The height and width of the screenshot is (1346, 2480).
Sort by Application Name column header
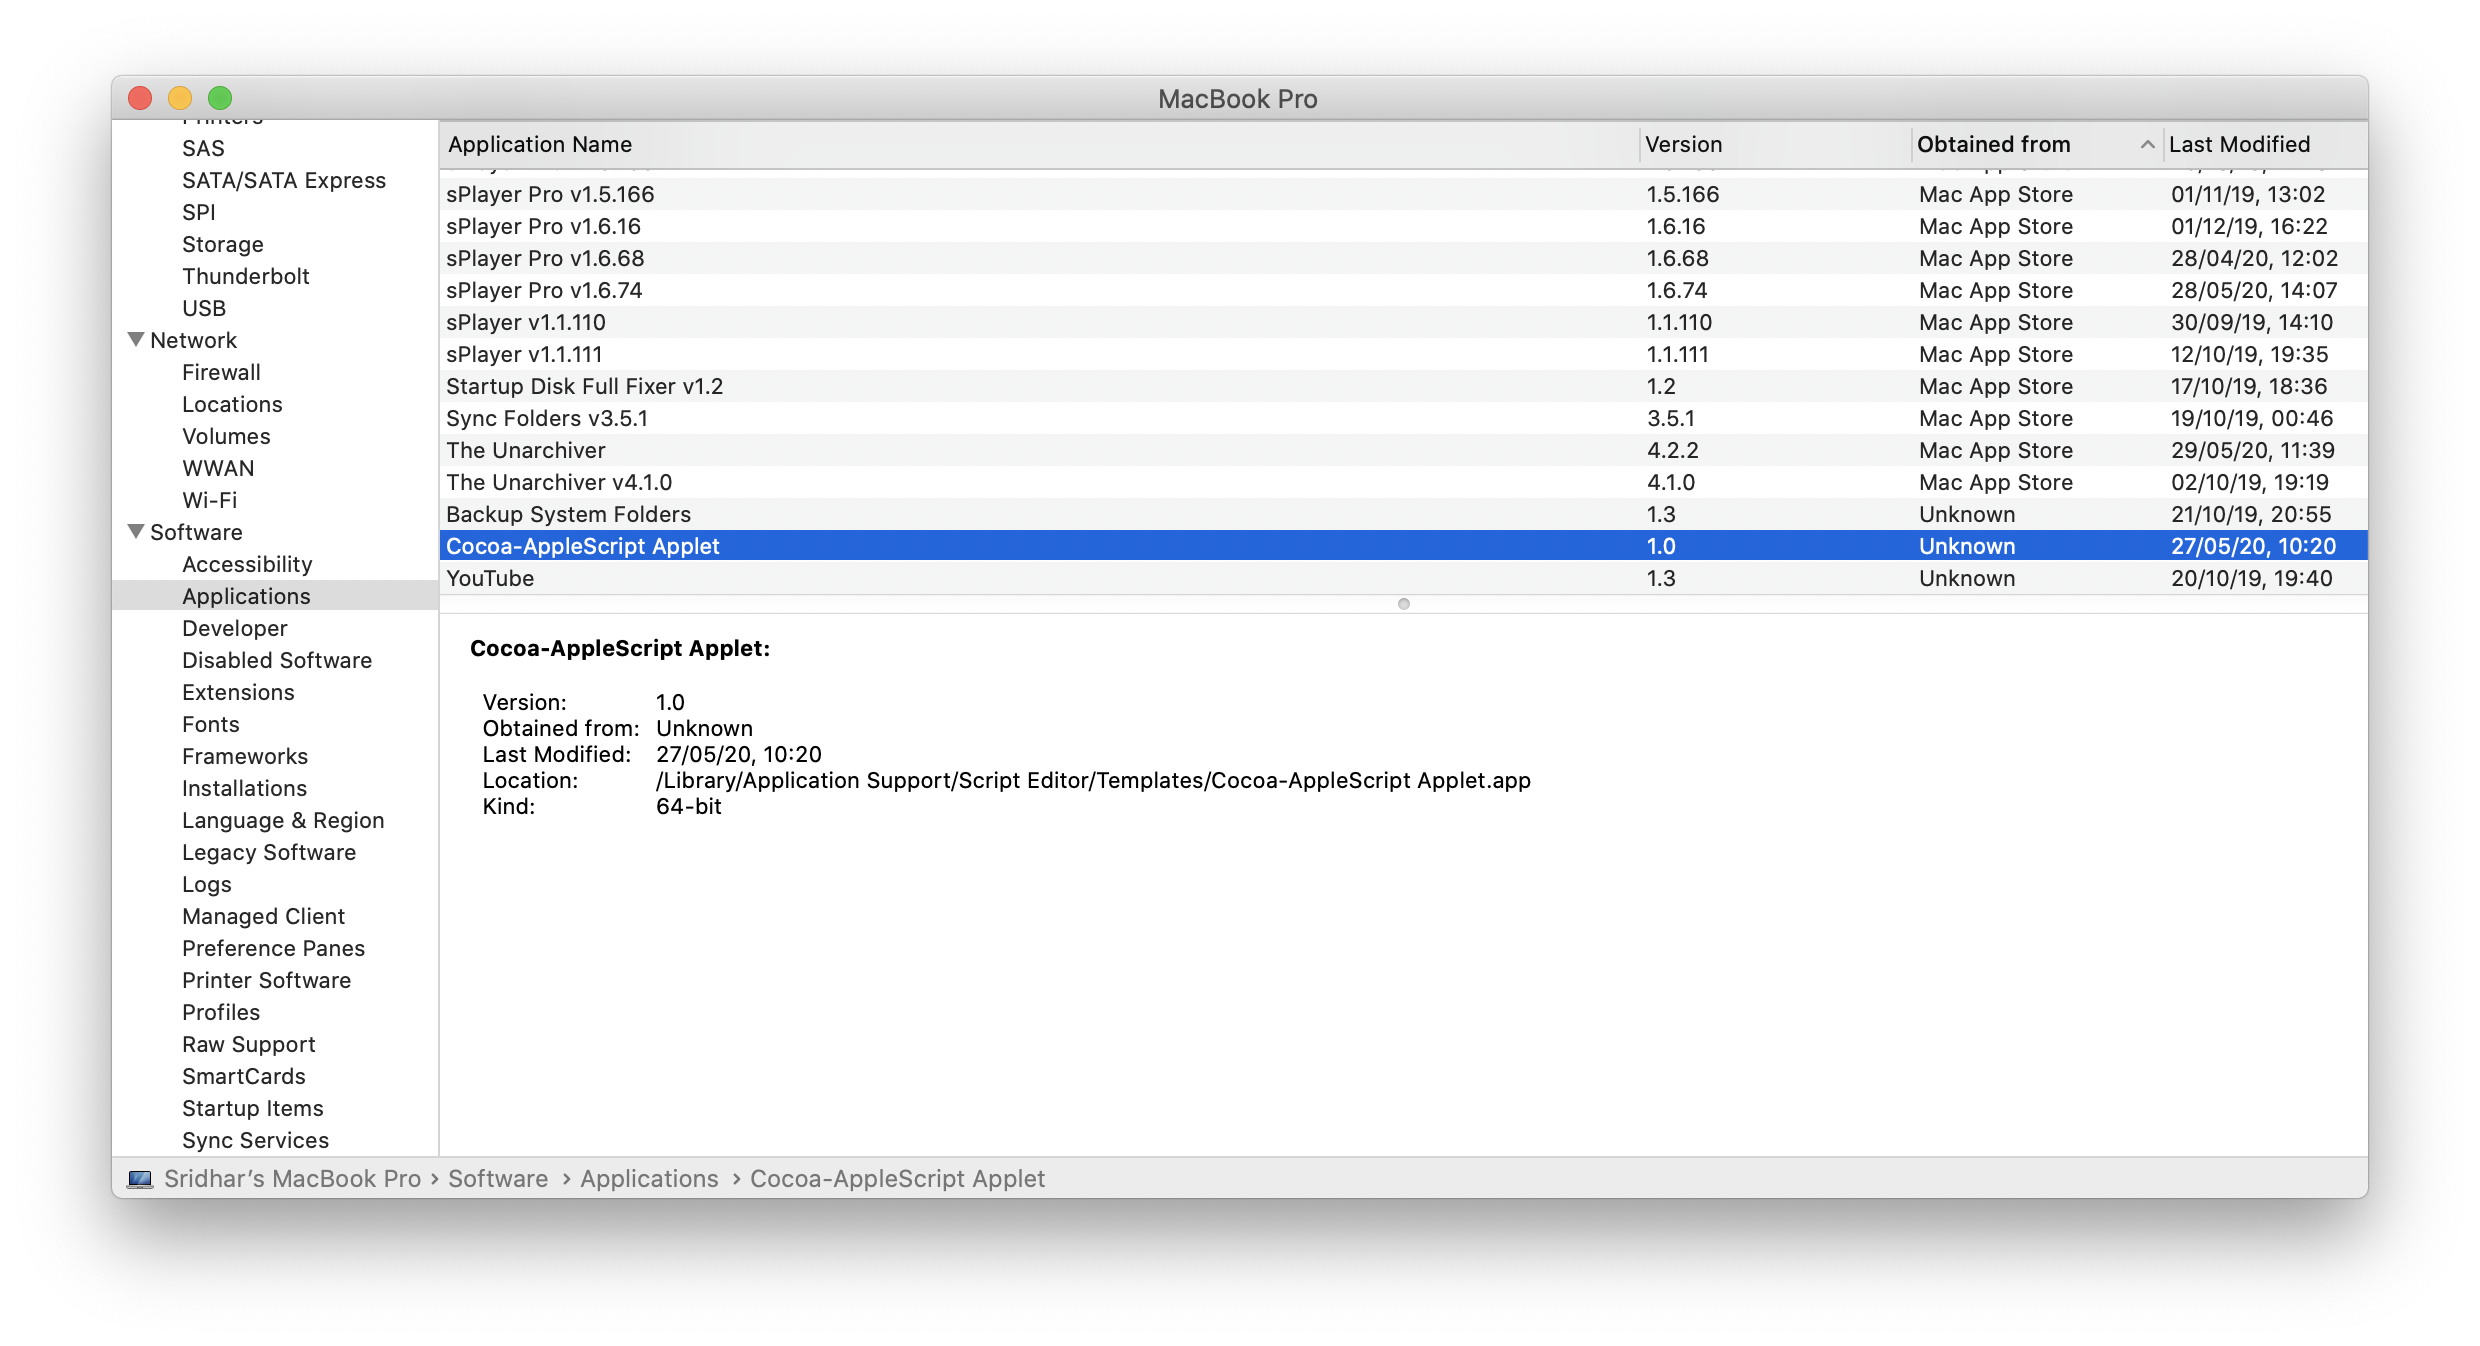point(540,145)
